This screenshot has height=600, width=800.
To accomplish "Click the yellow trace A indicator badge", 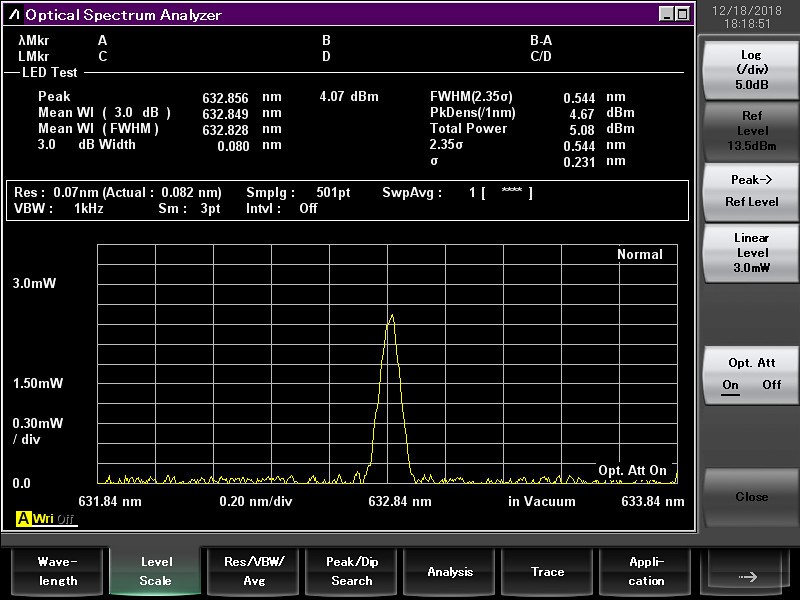I will point(23,519).
